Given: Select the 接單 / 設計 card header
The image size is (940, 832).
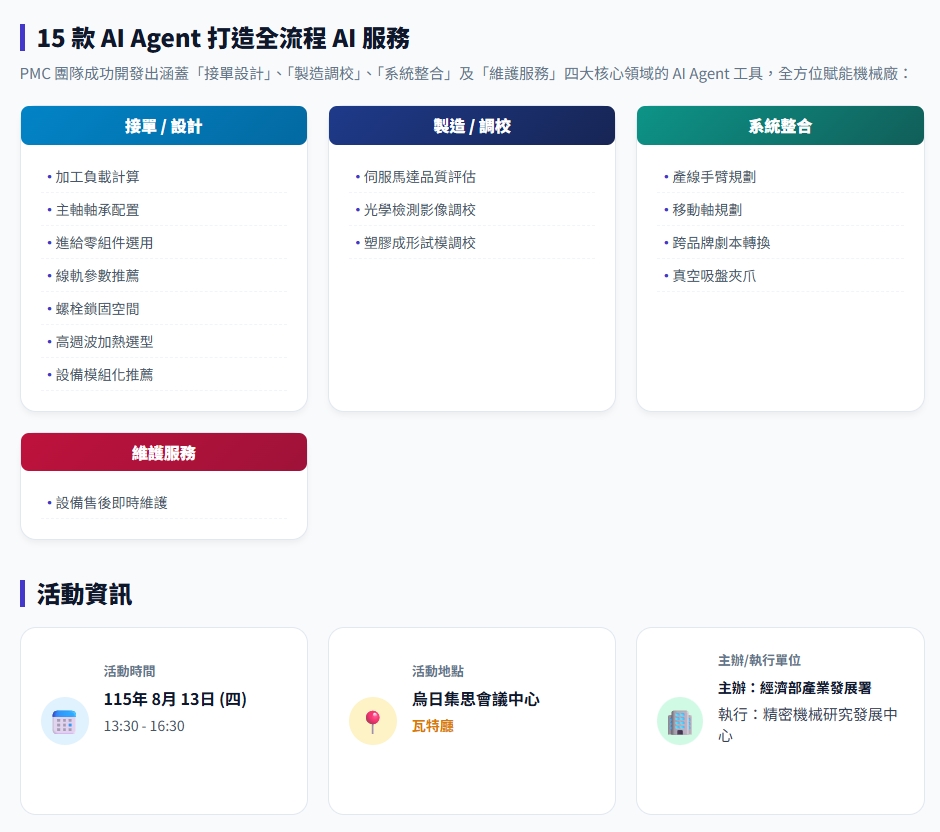Looking at the screenshot, I should click(x=164, y=126).
